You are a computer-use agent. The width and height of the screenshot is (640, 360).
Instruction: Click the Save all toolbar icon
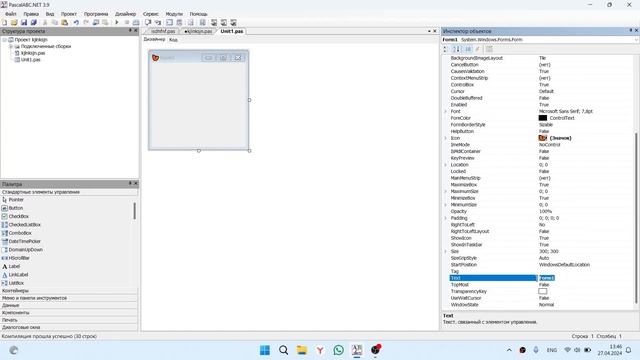33,22
